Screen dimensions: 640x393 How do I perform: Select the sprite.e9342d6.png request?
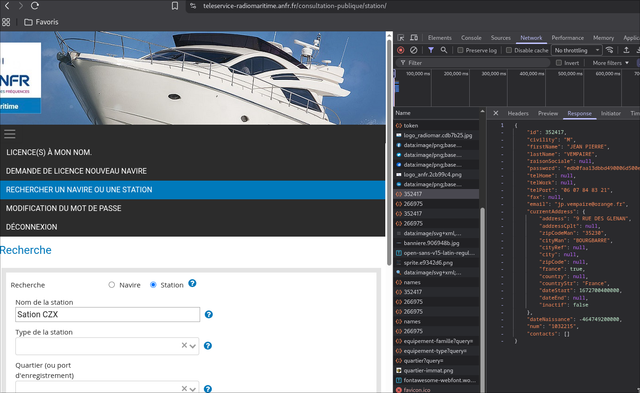436,262
